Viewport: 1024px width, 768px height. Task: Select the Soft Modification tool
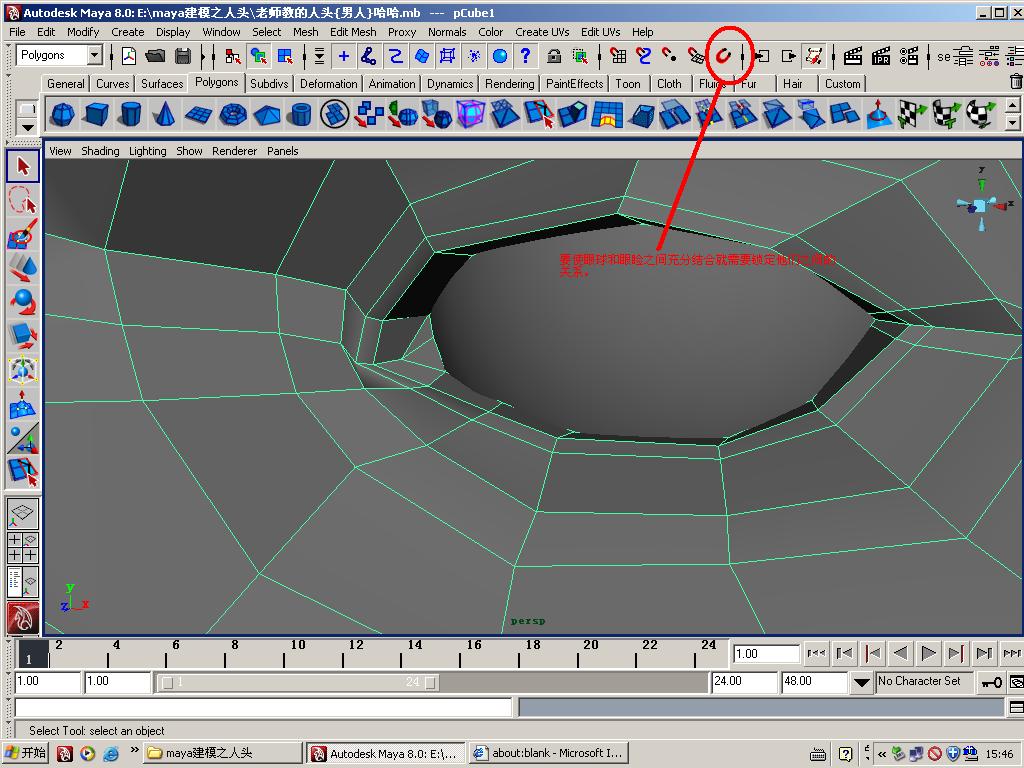(x=23, y=404)
